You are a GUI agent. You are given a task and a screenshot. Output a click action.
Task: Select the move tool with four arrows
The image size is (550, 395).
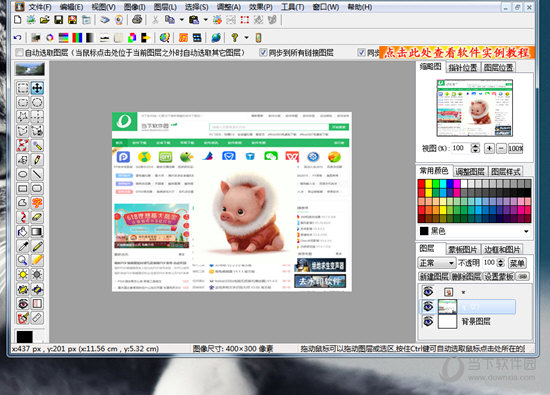click(x=37, y=88)
